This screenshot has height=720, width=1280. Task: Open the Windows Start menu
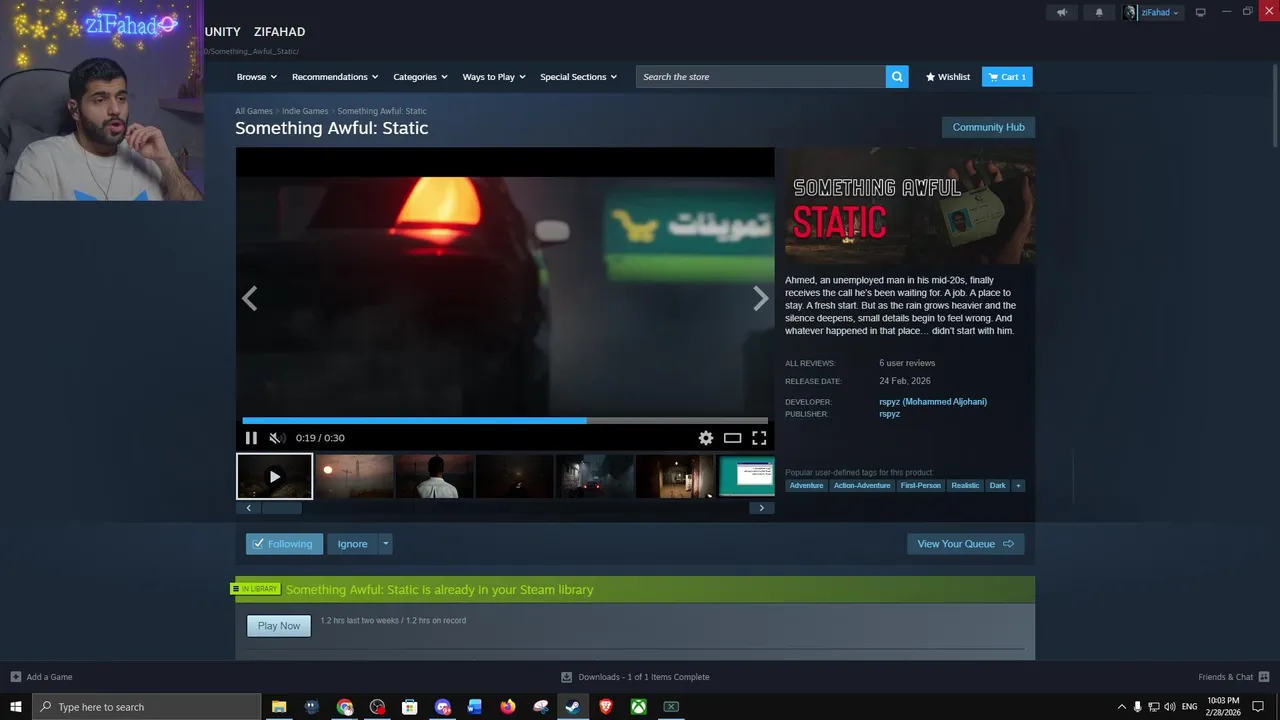coord(16,707)
